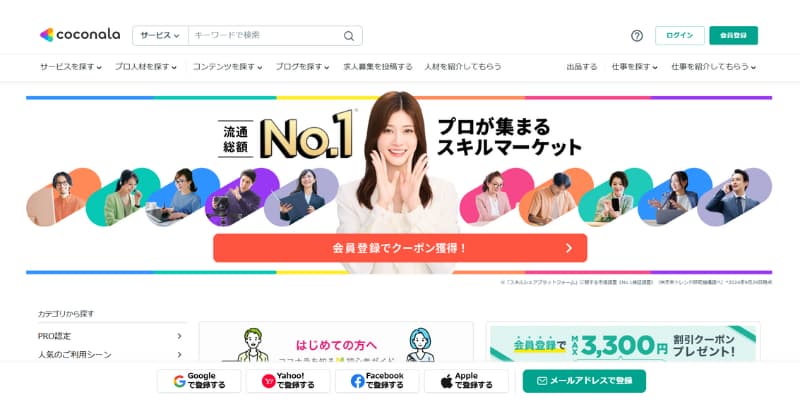800x419 pixels.
Task: Open the ブログを探す menu
Action: click(302, 67)
